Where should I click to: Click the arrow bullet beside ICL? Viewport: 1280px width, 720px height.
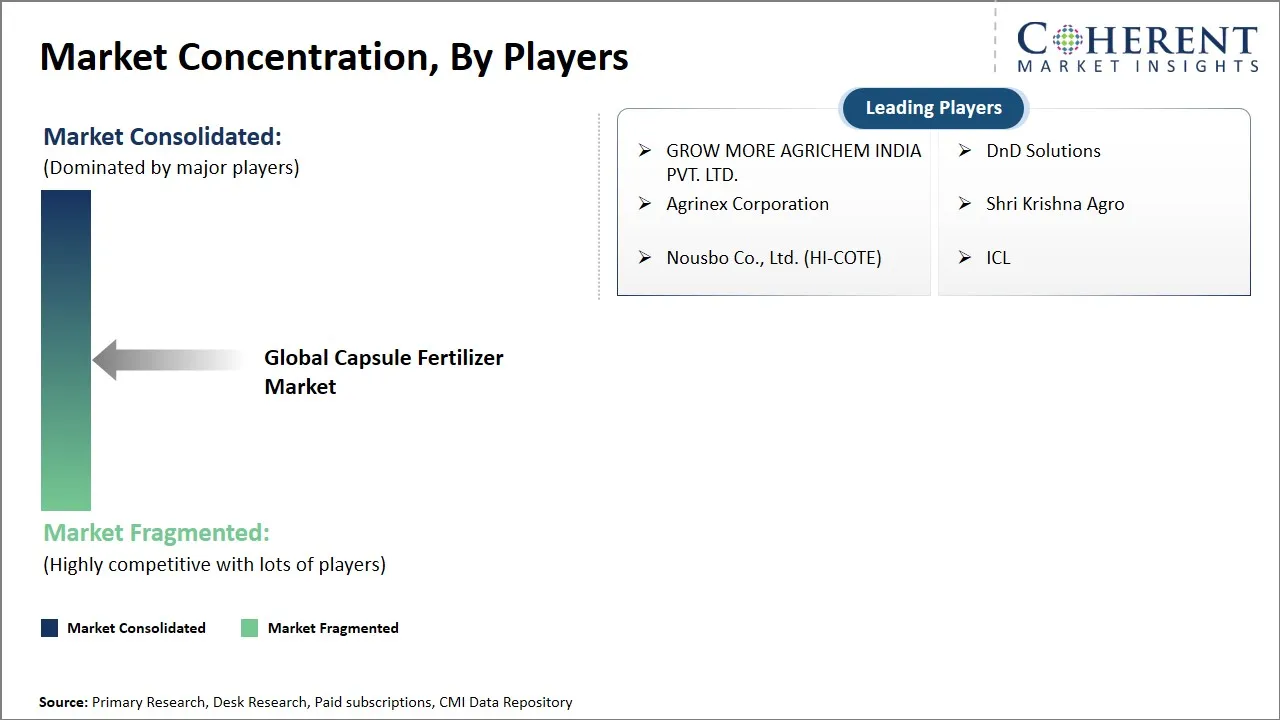pos(965,258)
